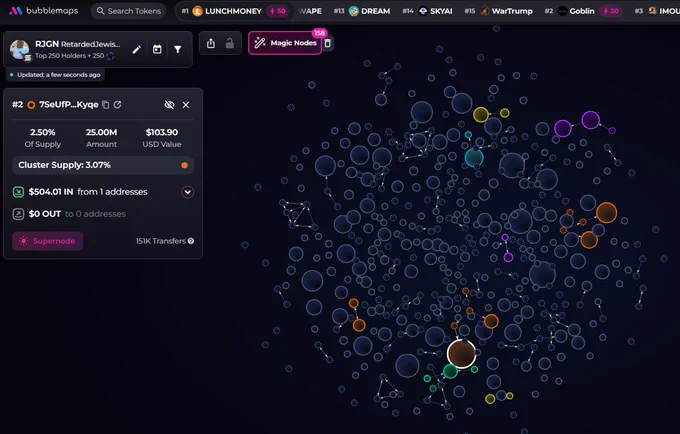Open the help icon next to 151K Transfers
Viewport: 680px width, 434px height.
(191, 241)
